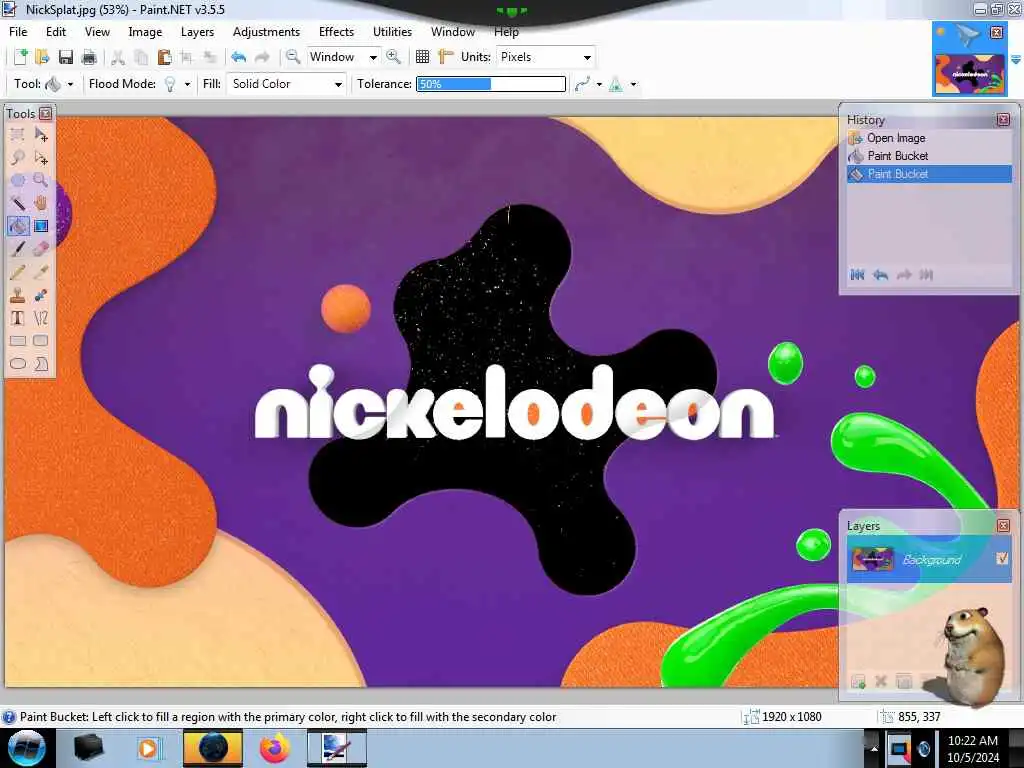Select the Clone Stamp tool

[18, 295]
